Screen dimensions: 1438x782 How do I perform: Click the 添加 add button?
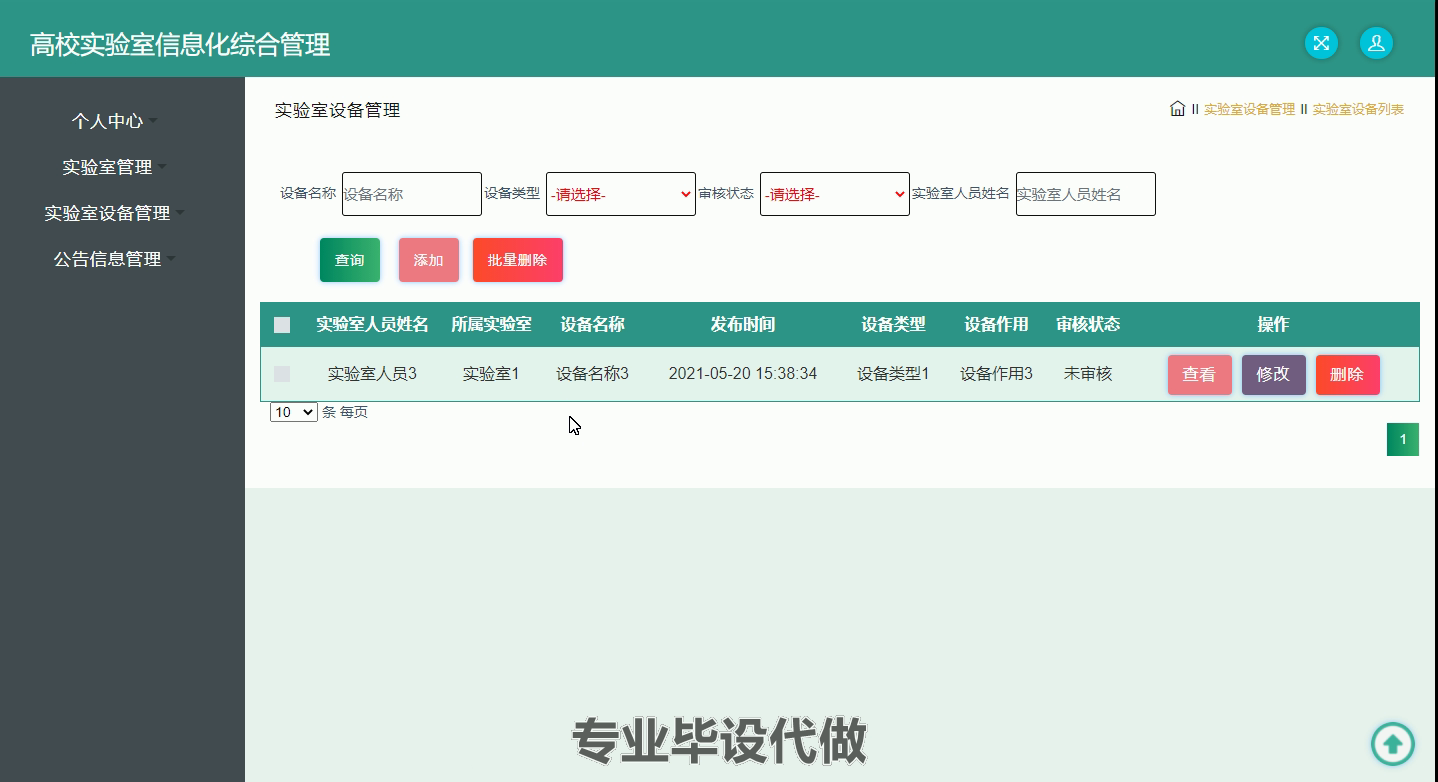429,260
